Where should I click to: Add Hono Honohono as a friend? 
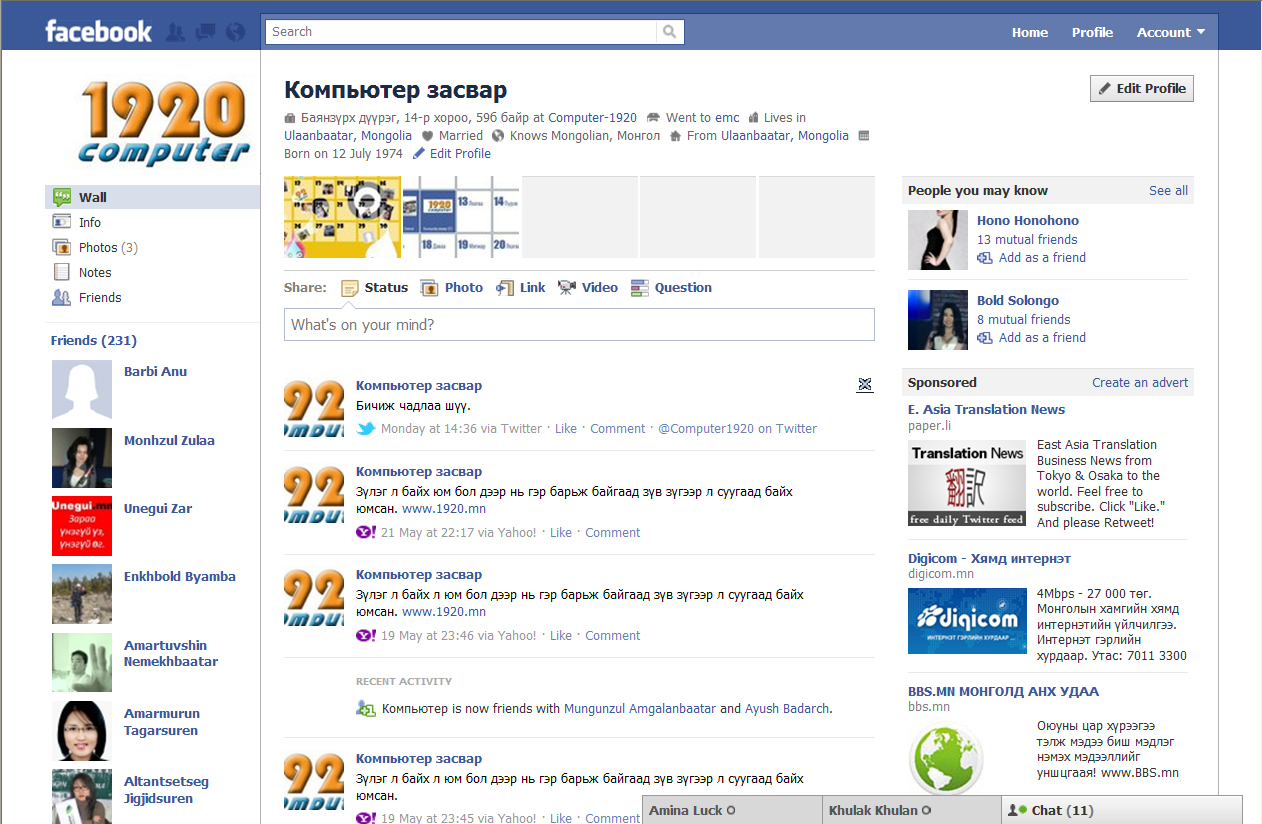[1032, 258]
